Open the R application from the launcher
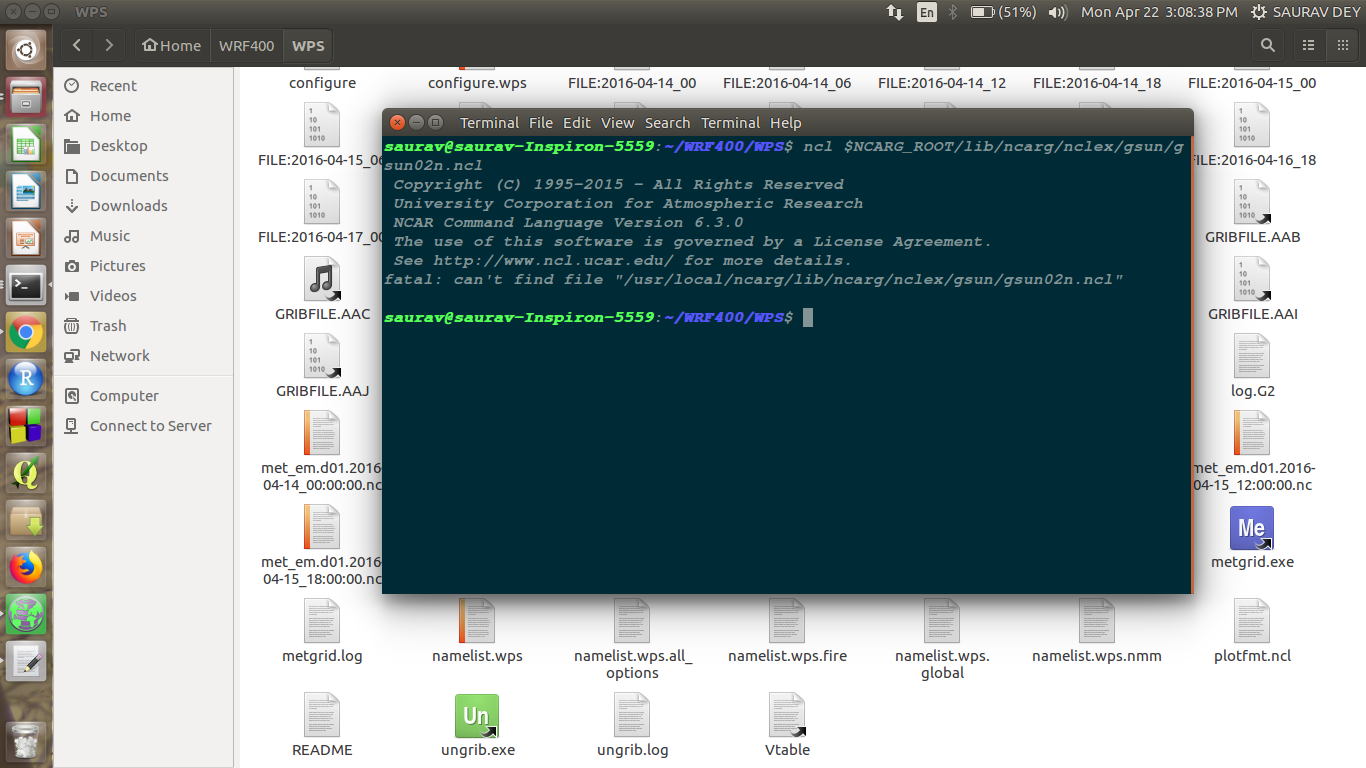This screenshot has width=1366, height=768. pos(26,379)
